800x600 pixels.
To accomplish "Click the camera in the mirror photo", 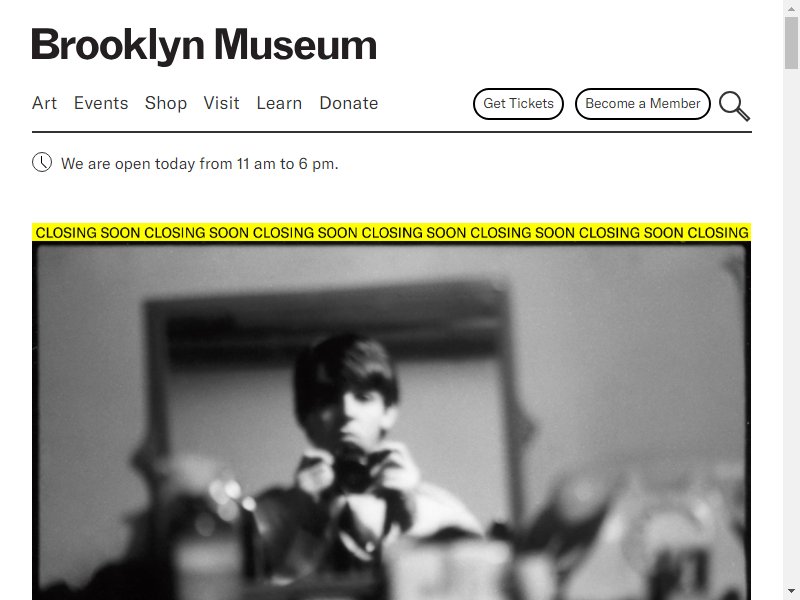I will 354,469.
